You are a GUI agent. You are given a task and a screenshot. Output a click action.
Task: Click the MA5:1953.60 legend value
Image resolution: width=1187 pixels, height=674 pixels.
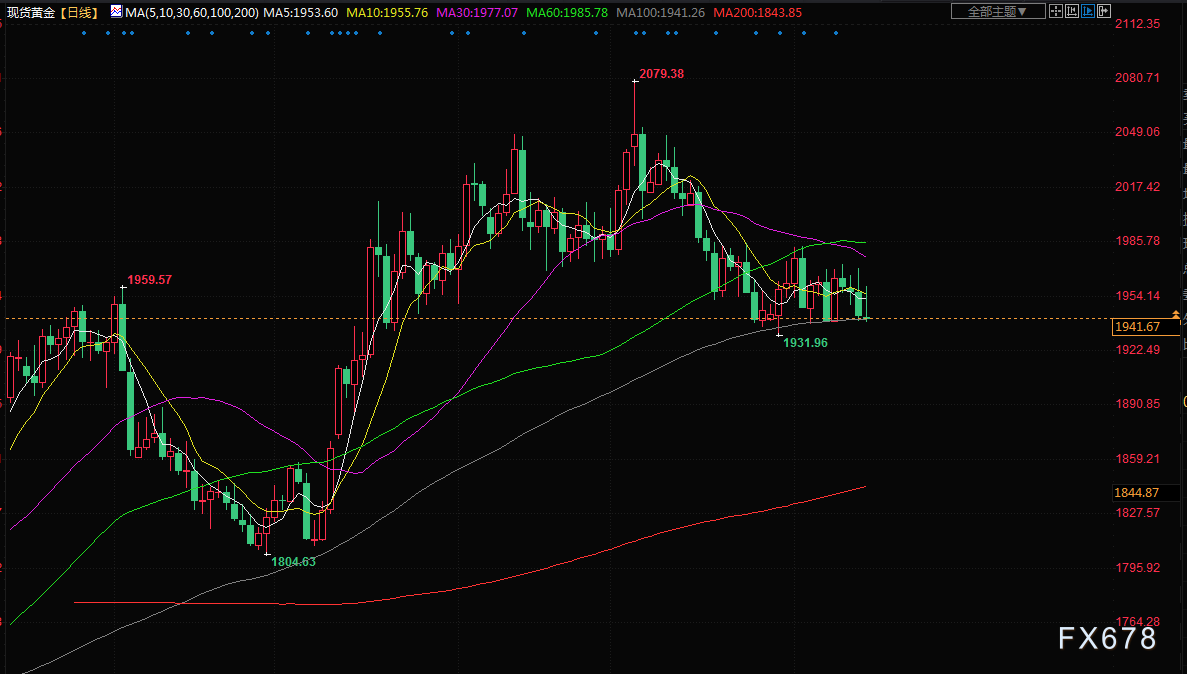301,13
